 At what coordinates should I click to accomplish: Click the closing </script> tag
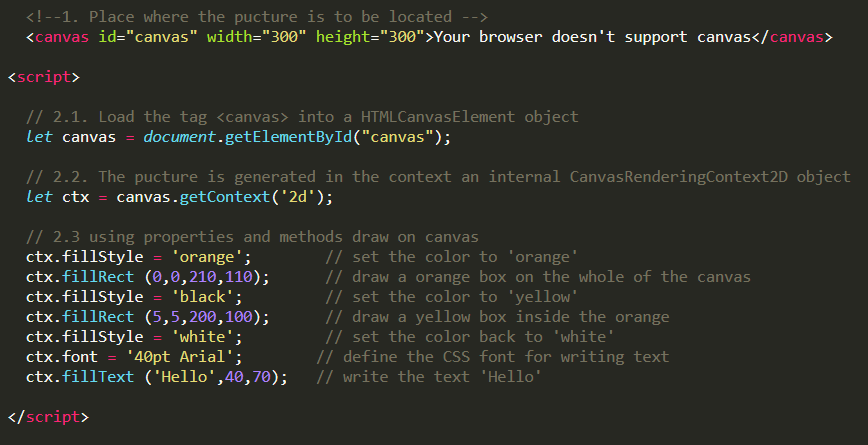point(49,417)
